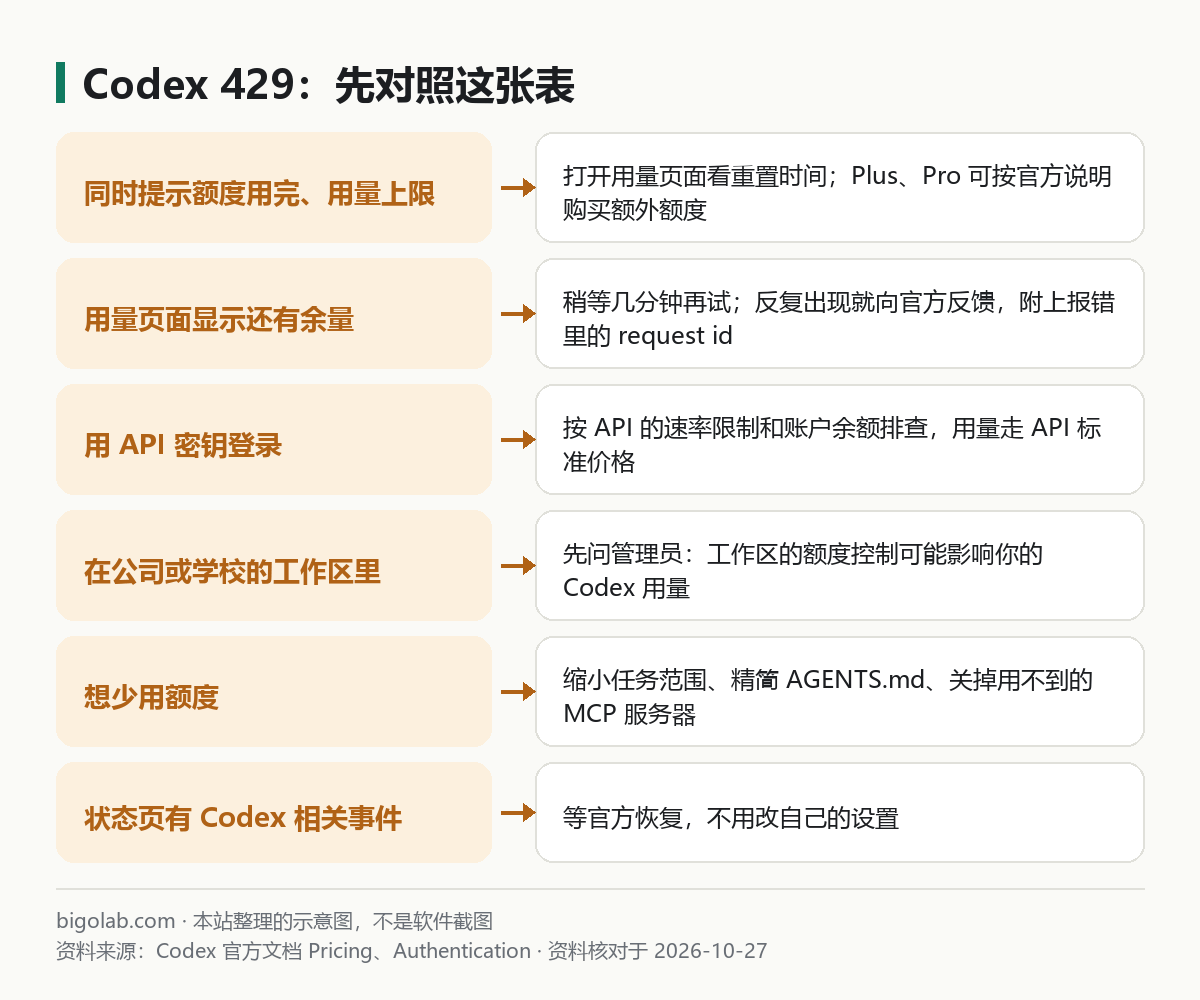Click the text '打开用量页面看重置时间' in the first answer
Screen dimensions: 1200x1000
coord(698,177)
